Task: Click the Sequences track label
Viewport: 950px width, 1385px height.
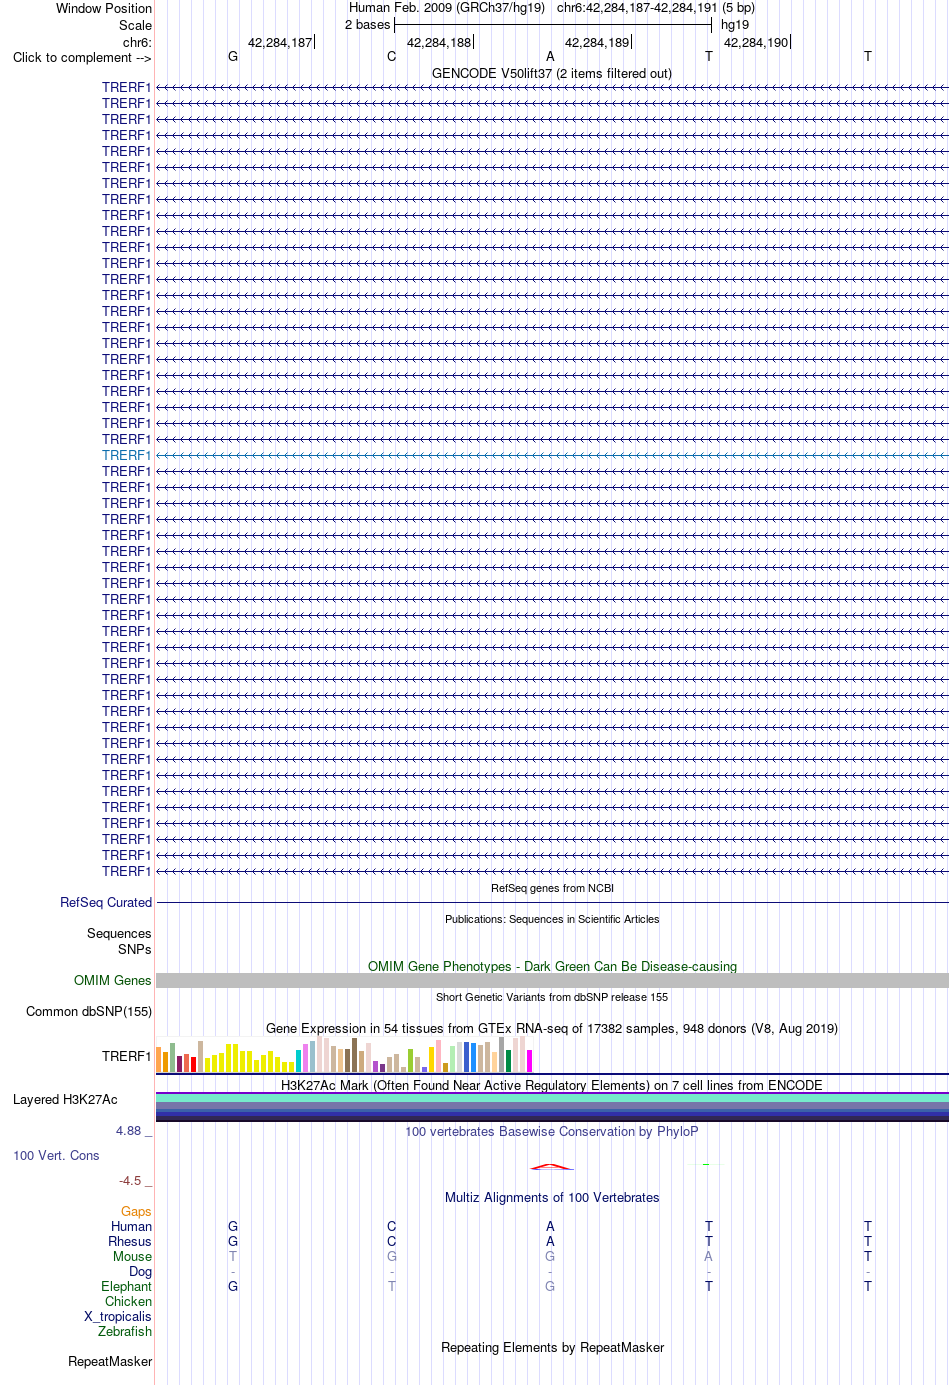Action: (x=119, y=933)
